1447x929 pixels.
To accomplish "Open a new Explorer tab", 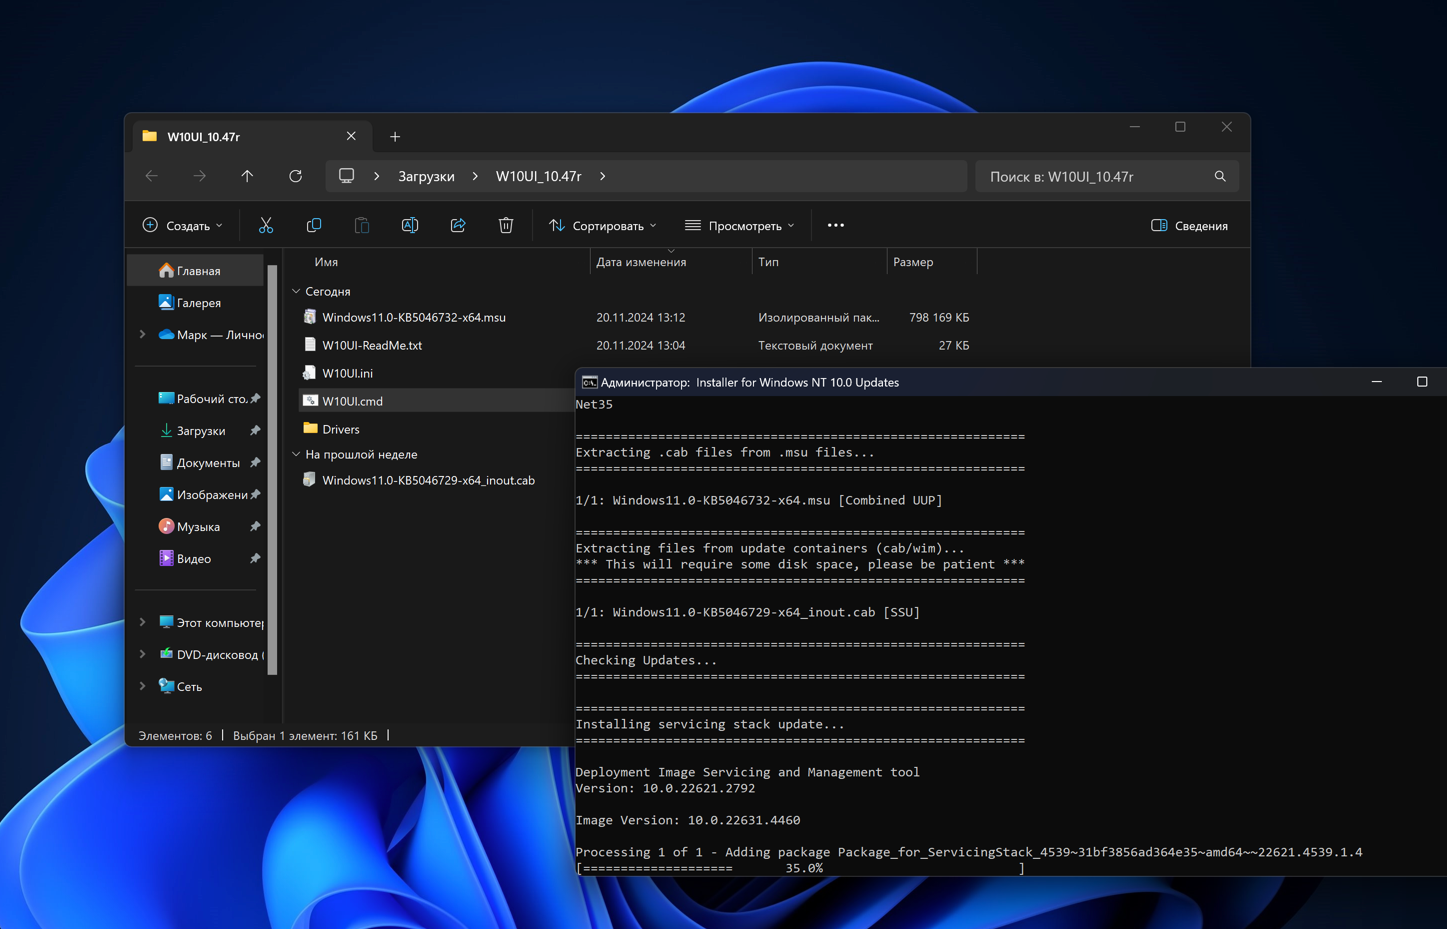I will [395, 137].
